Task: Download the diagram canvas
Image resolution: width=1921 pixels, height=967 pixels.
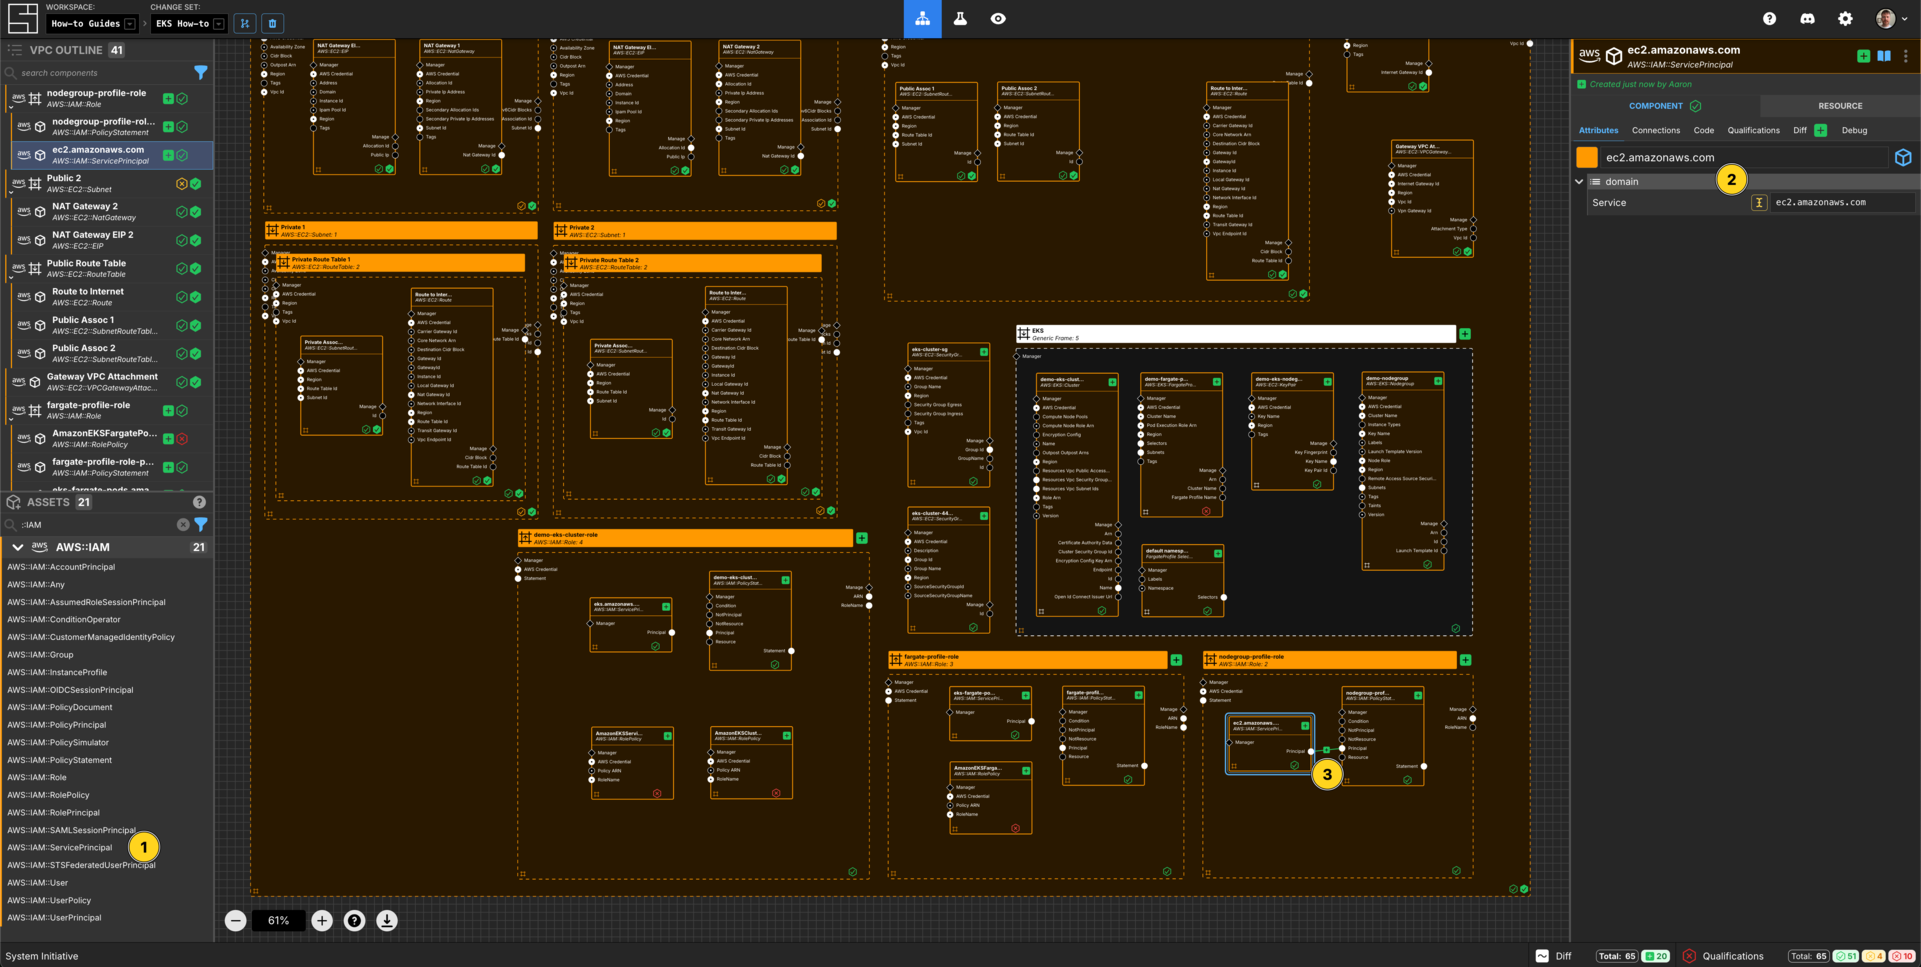Action: 387,921
